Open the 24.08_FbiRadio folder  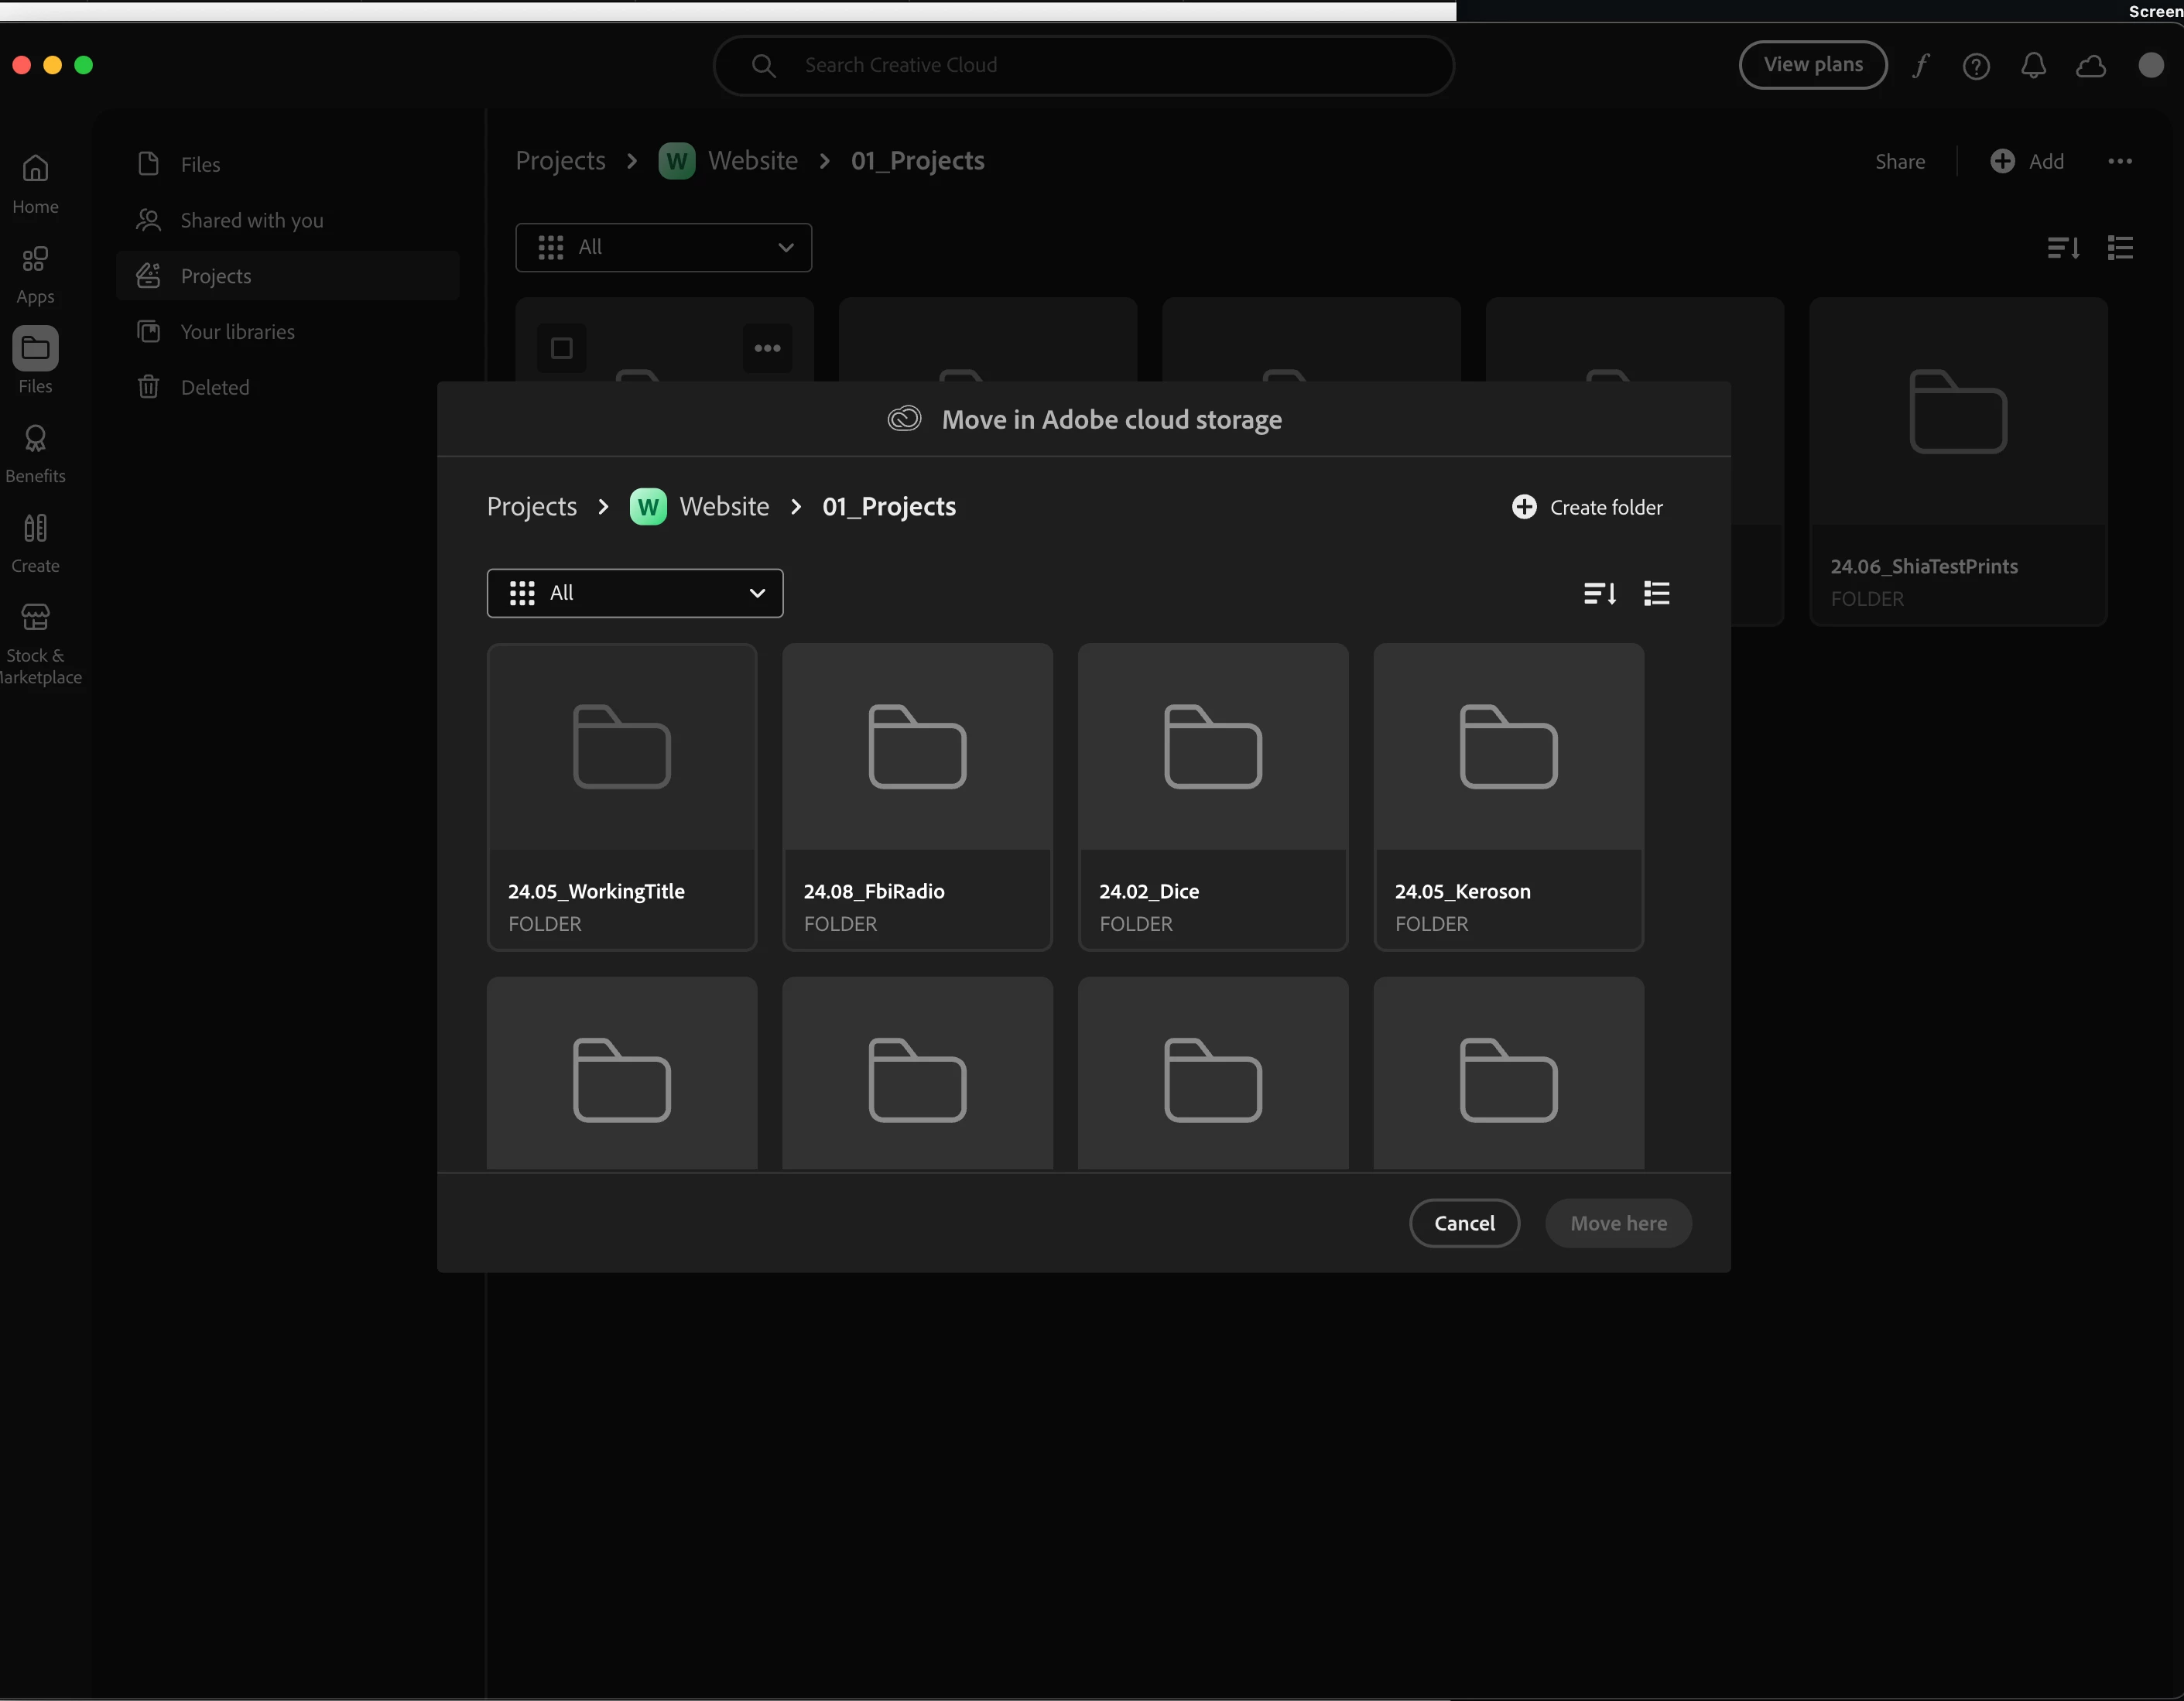point(916,796)
